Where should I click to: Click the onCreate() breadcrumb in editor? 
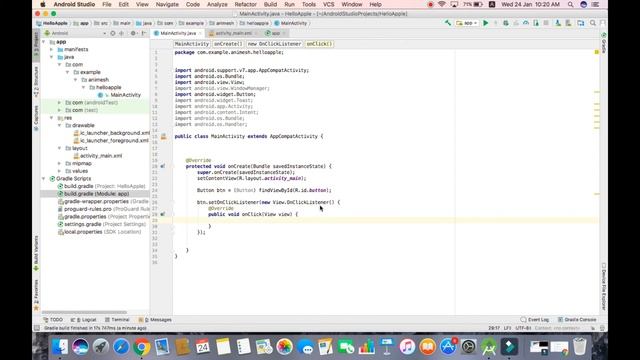(228, 44)
